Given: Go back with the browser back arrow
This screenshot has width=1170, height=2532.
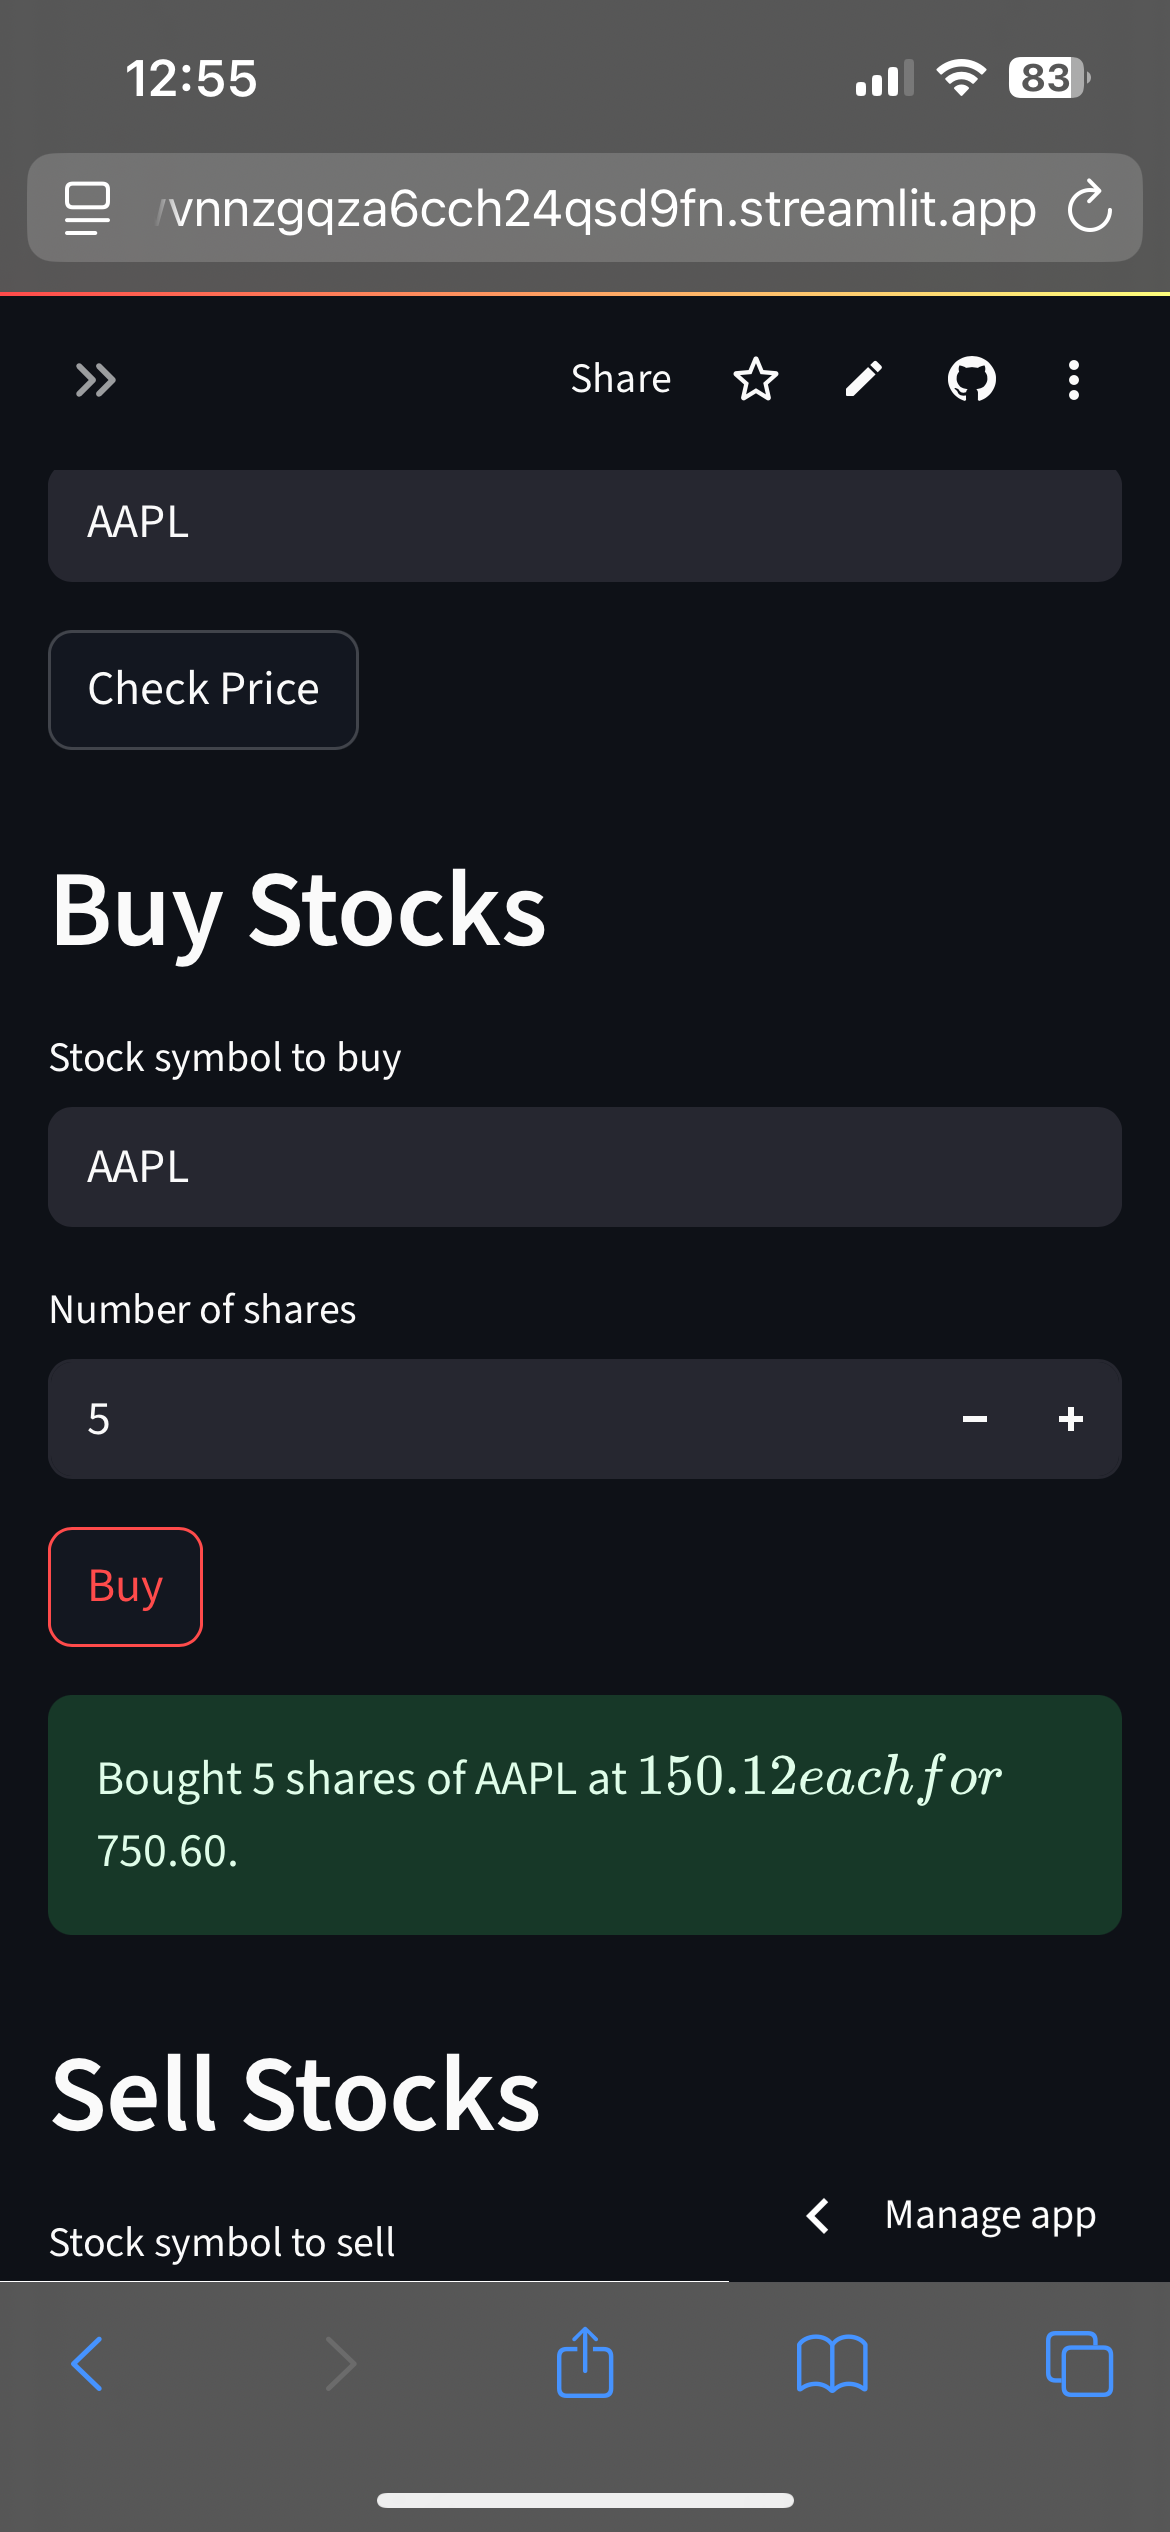Looking at the screenshot, I should tap(87, 2364).
